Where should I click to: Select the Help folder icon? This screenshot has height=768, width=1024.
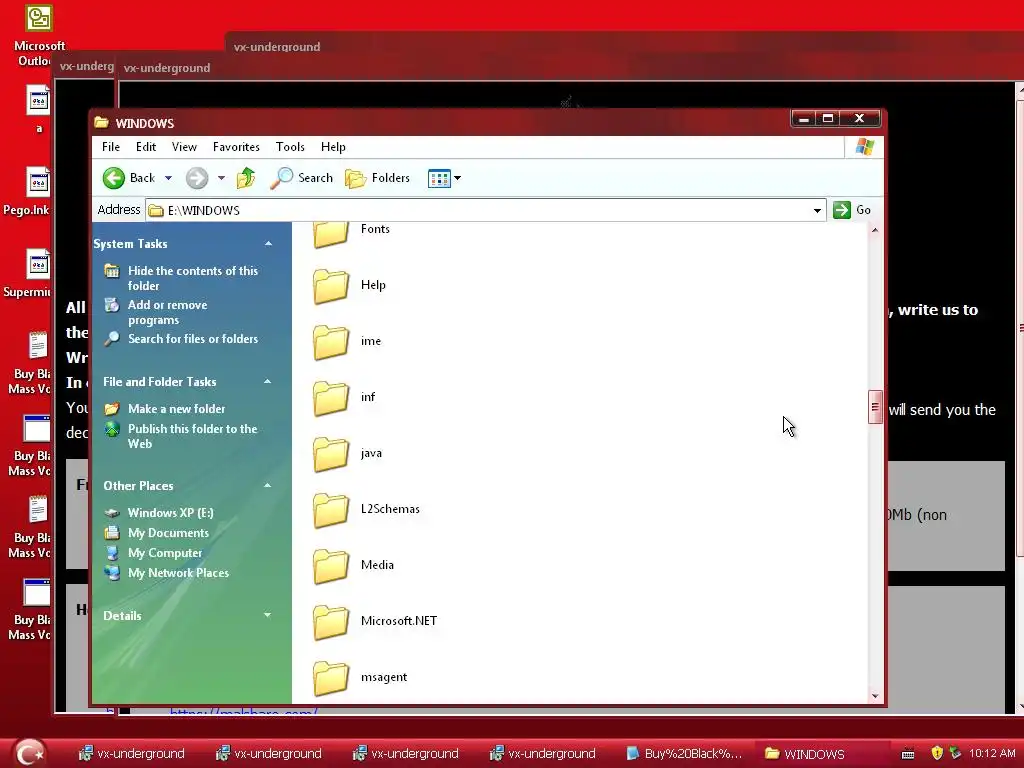tap(330, 285)
